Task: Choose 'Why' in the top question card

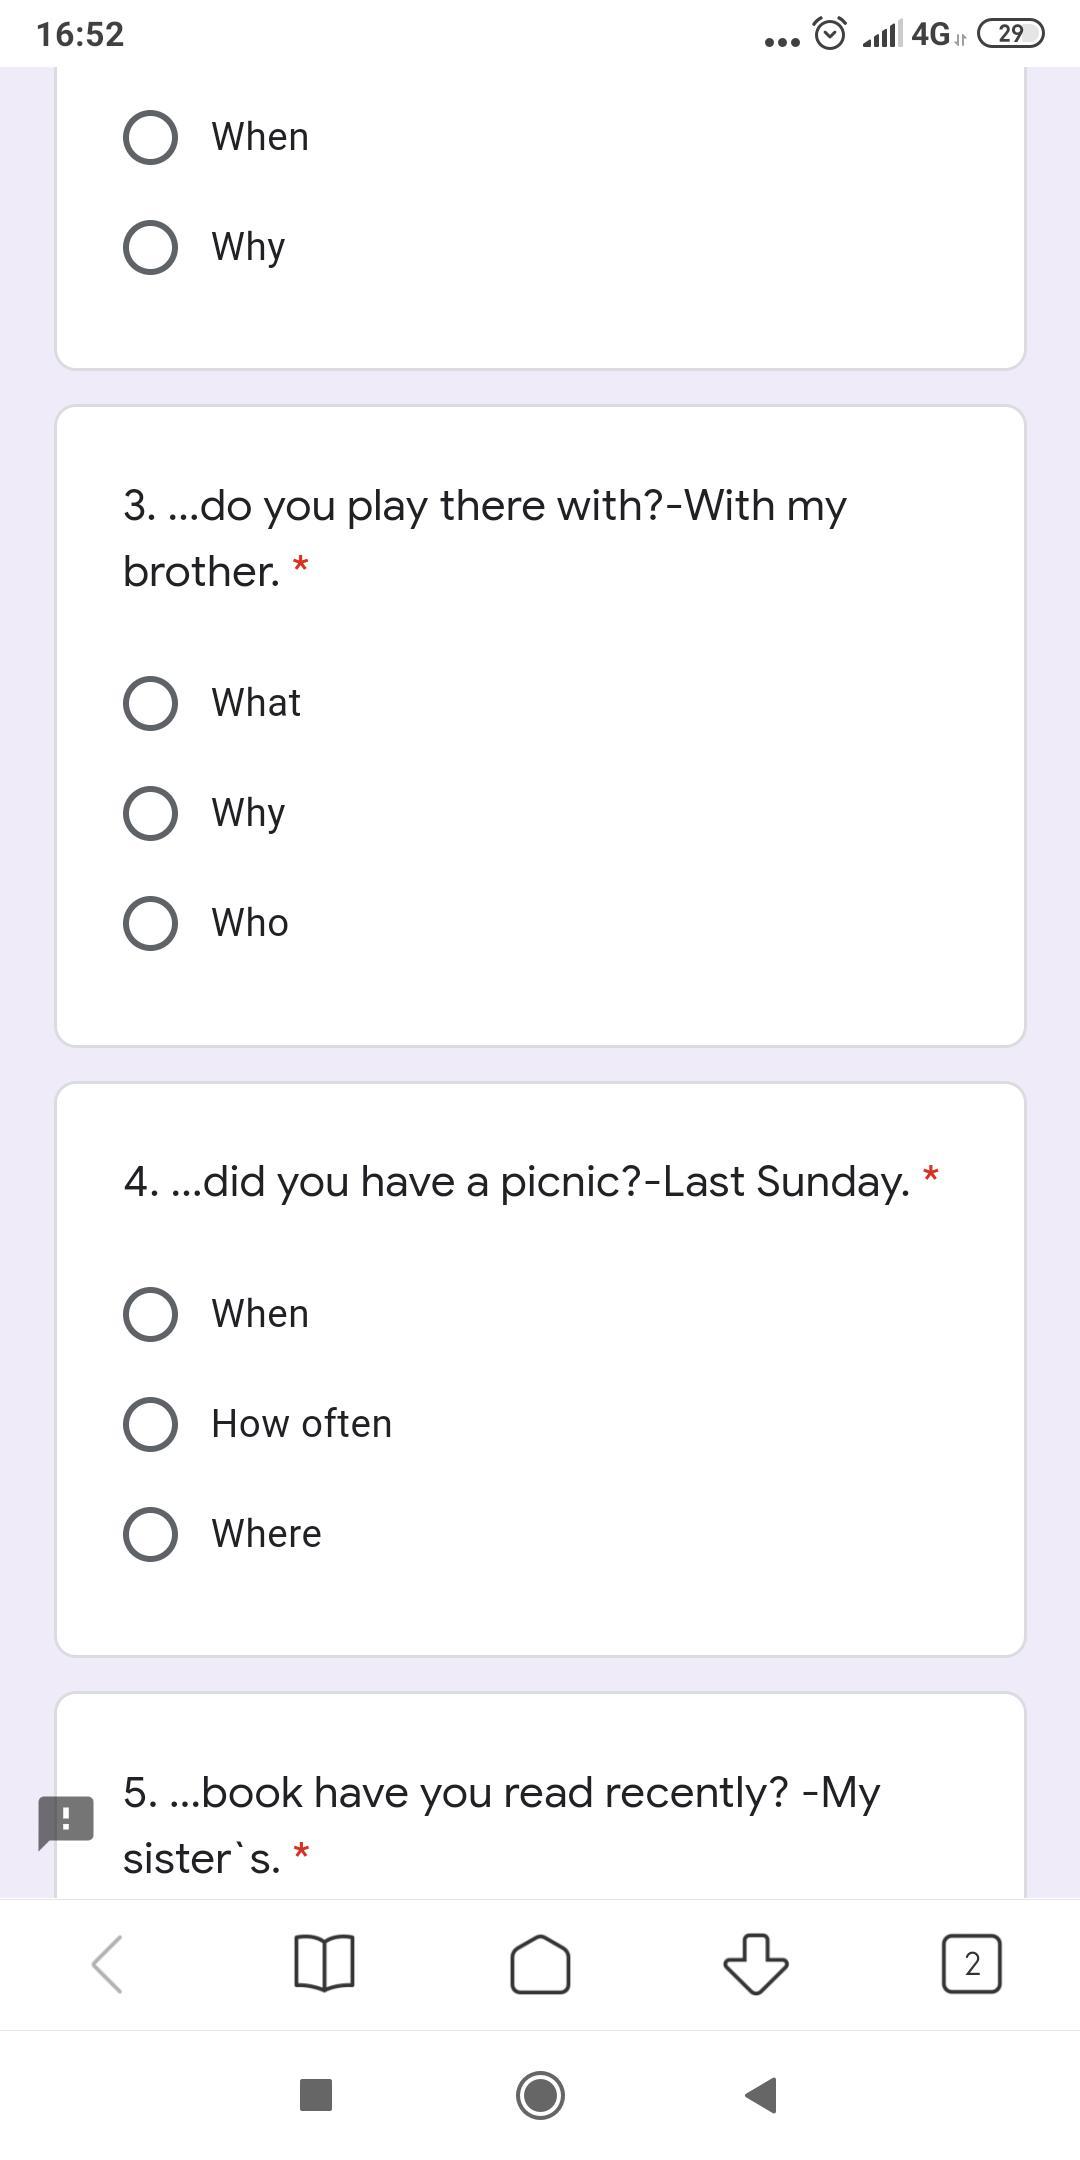Action: [x=205, y=247]
